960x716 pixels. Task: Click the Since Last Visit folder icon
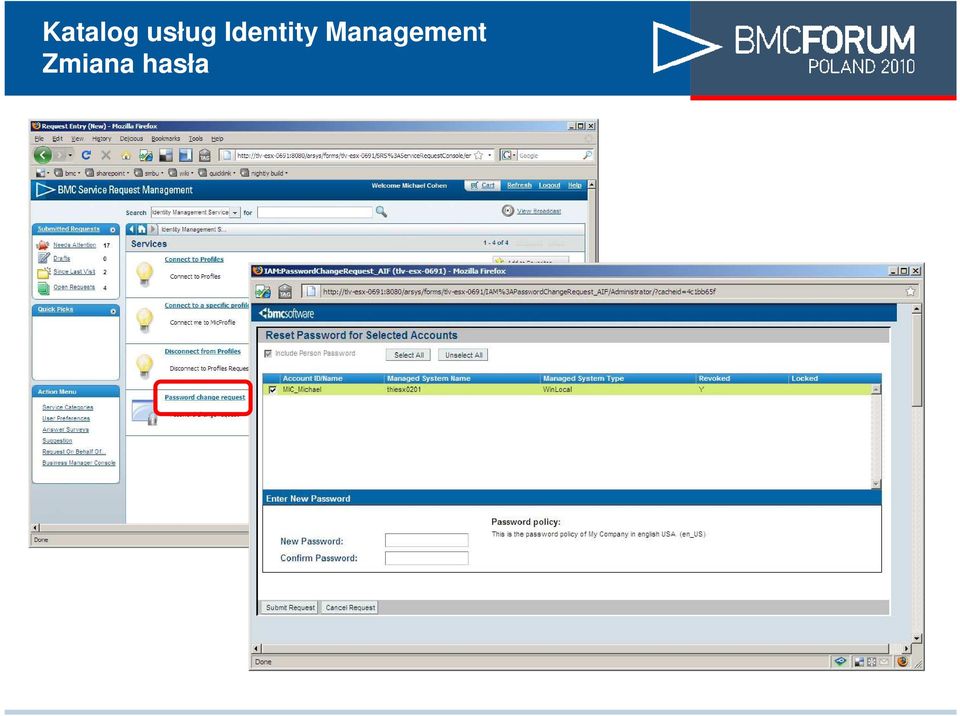tap(43, 273)
